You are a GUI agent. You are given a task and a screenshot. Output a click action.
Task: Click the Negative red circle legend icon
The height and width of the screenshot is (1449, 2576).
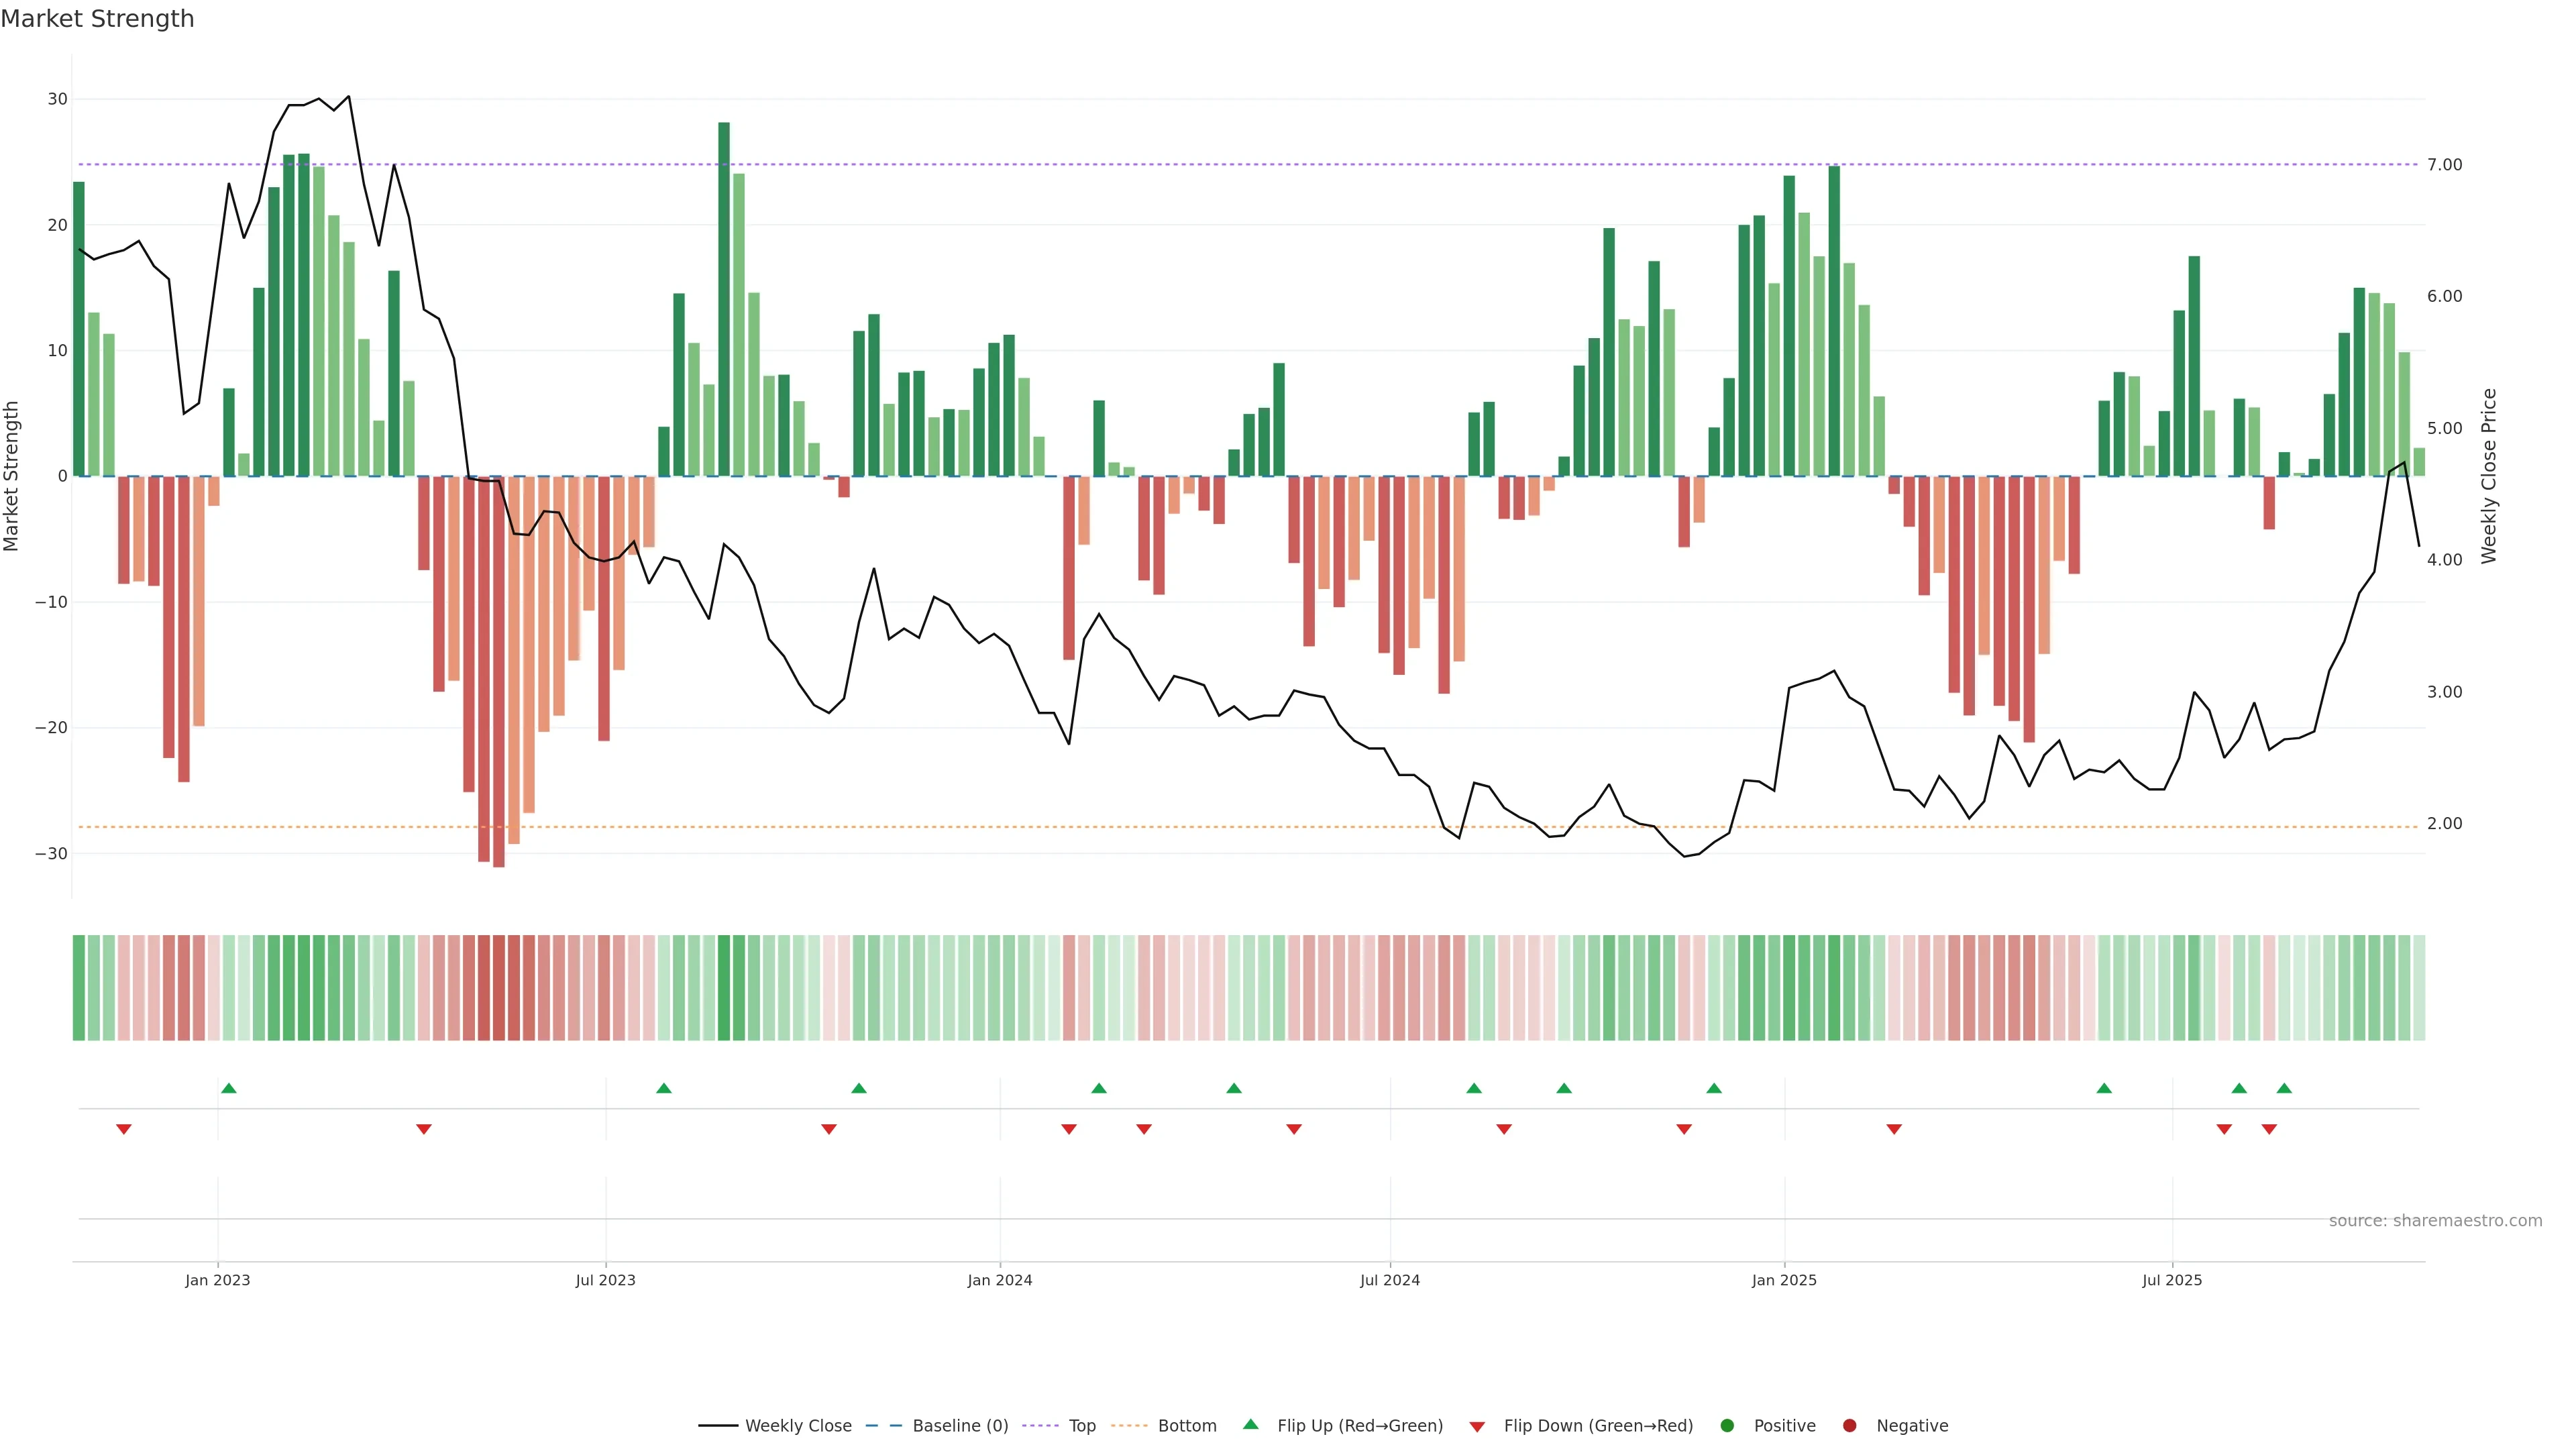[x=1849, y=1426]
